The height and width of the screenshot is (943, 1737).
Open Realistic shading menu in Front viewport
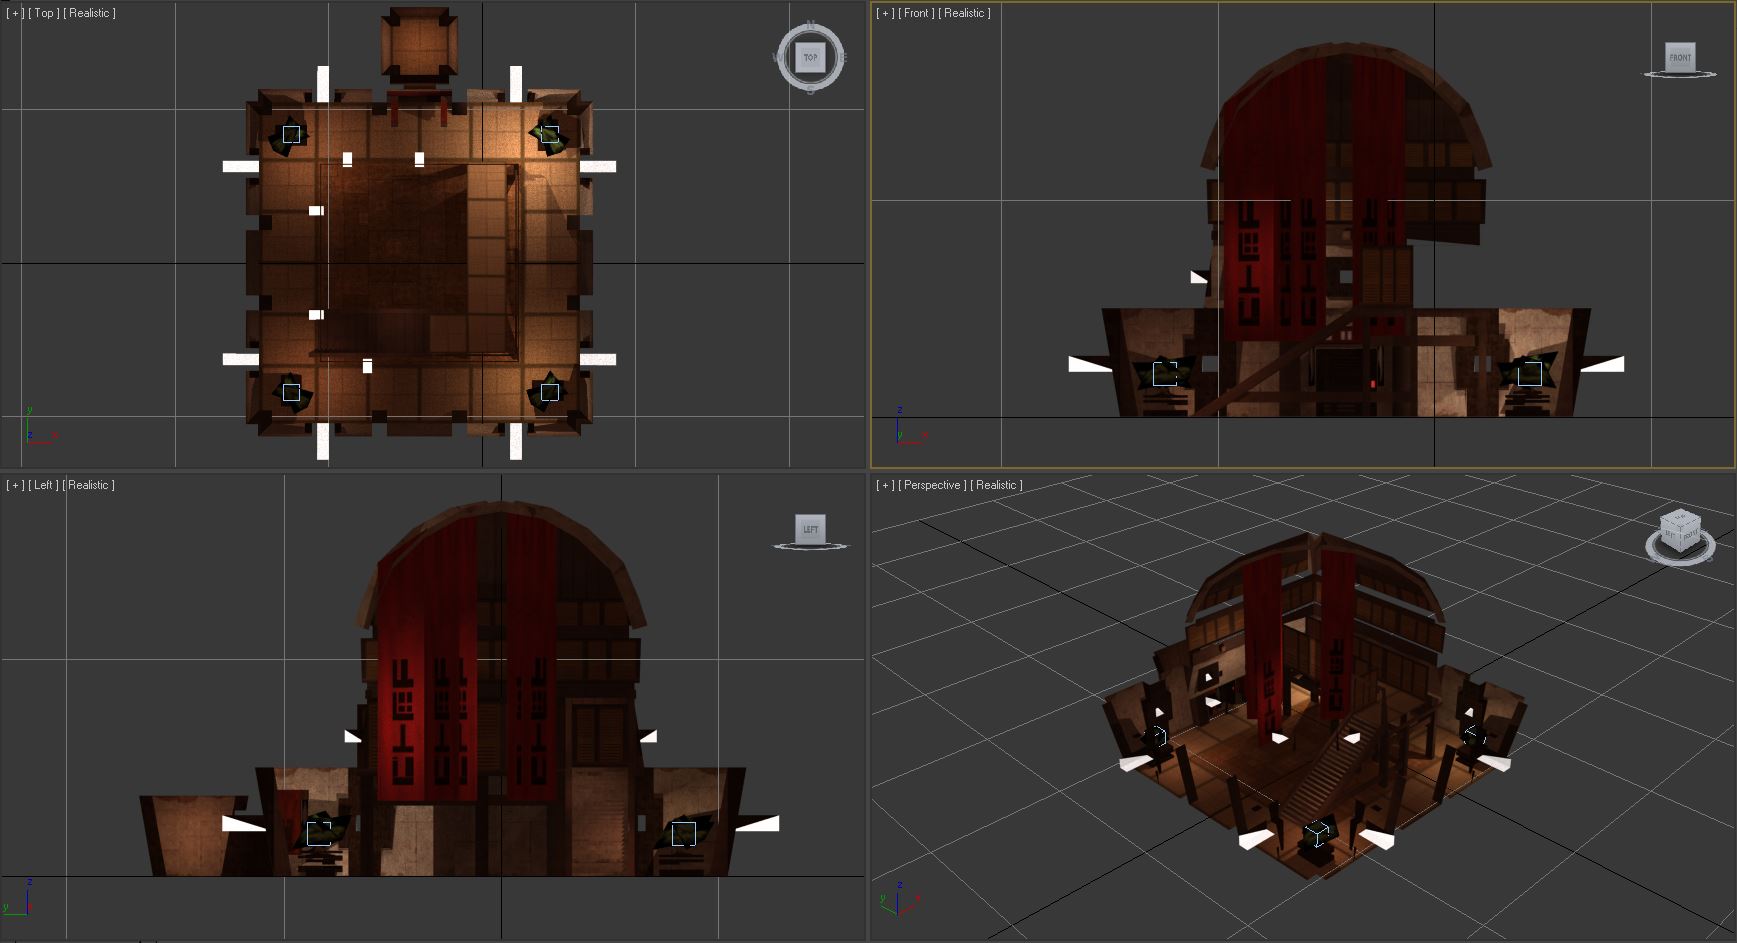point(964,13)
